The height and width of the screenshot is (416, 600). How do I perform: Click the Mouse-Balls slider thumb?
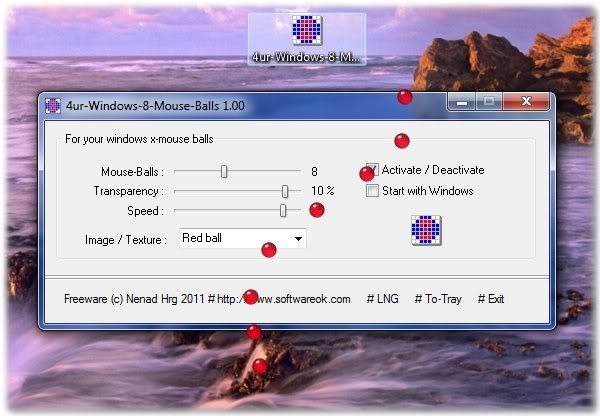[224, 171]
